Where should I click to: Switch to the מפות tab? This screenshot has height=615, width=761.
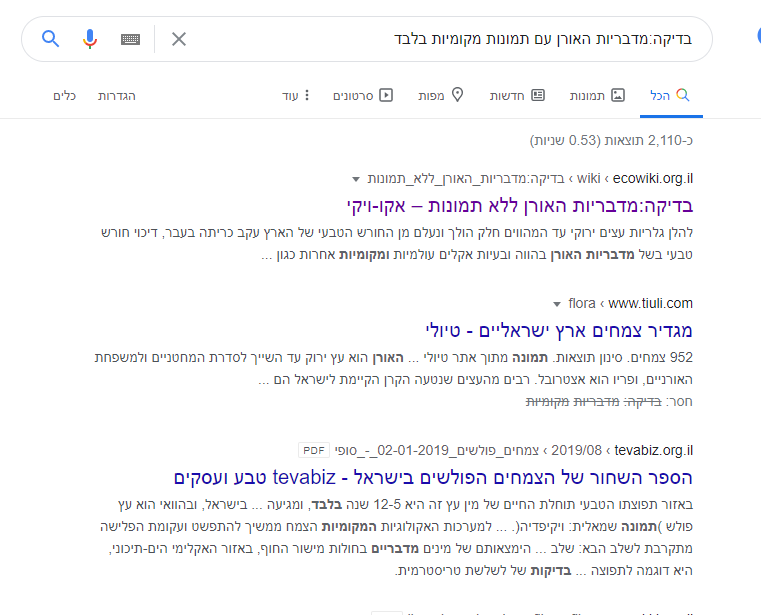[x=441, y=95]
